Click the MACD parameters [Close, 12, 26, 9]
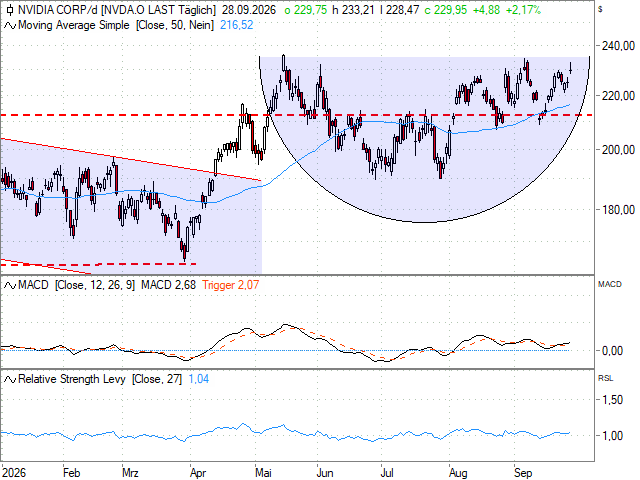The width and height of the screenshot is (640, 480). 95,285
